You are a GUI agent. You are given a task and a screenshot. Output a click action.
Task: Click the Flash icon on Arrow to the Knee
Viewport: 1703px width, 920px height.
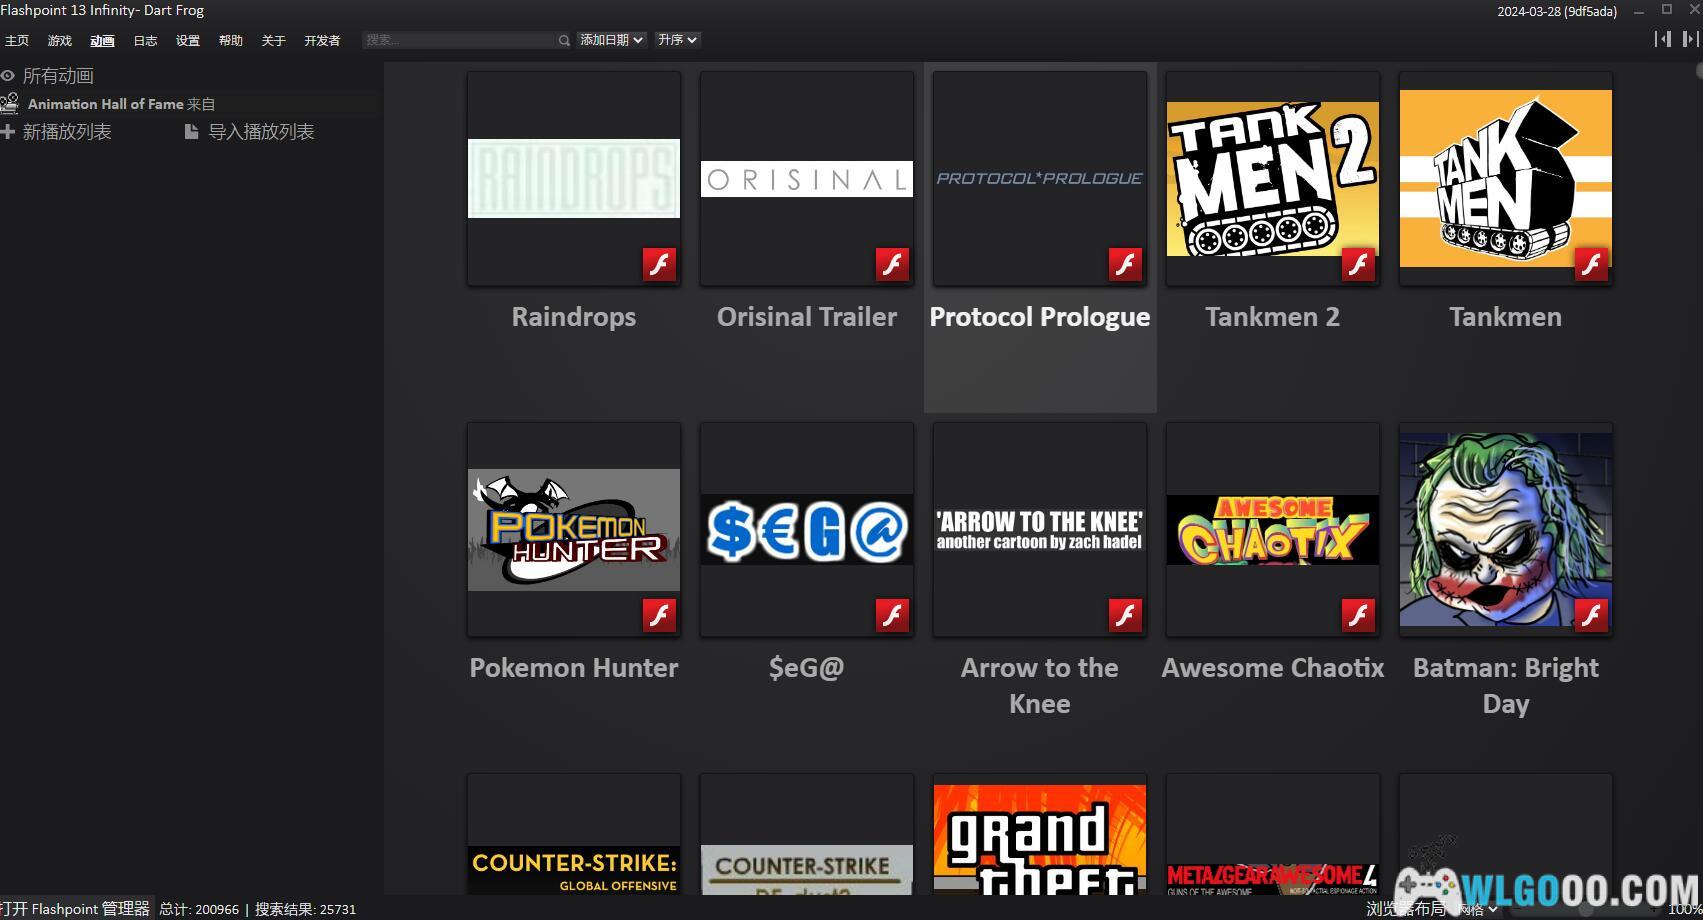pos(1125,615)
